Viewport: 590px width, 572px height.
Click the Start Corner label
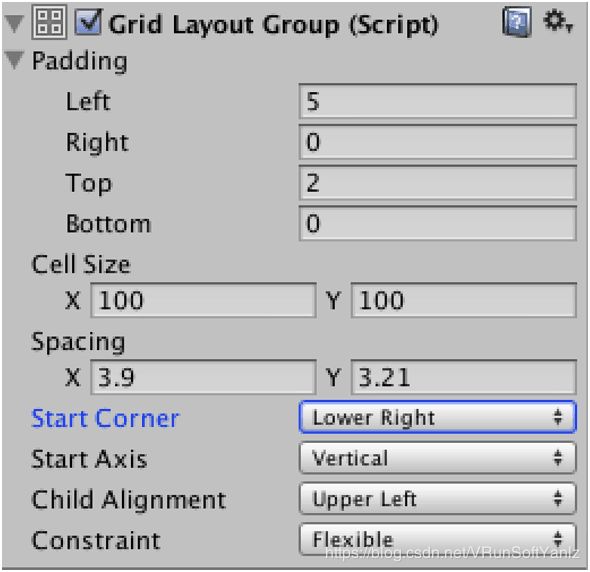tap(106, 418)
